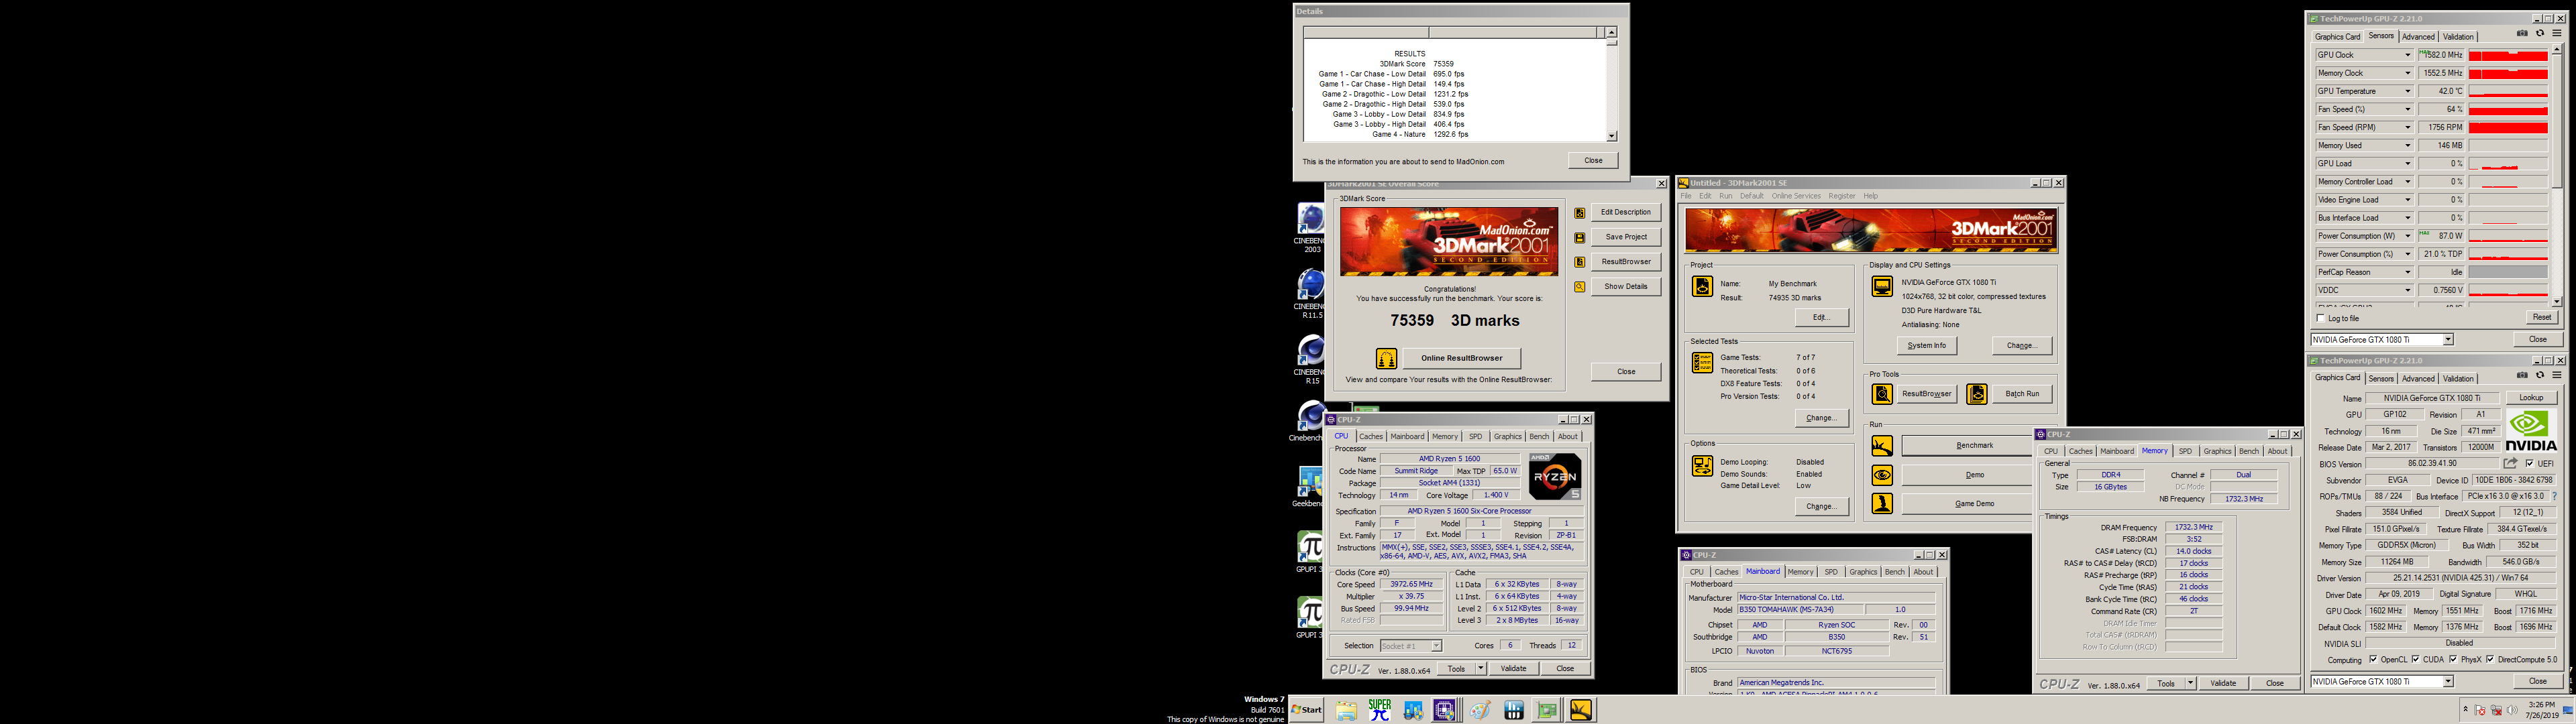Open the Windows Start button

point(1306,710)
